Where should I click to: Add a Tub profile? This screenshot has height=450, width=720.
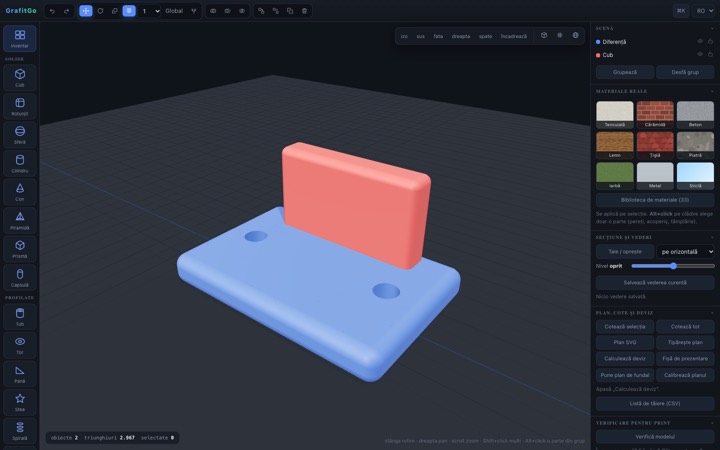pos(20,316)
